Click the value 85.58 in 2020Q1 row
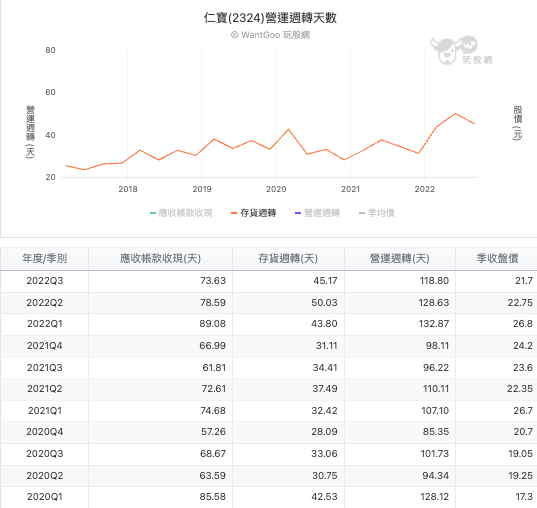 [x=213, y=497]
